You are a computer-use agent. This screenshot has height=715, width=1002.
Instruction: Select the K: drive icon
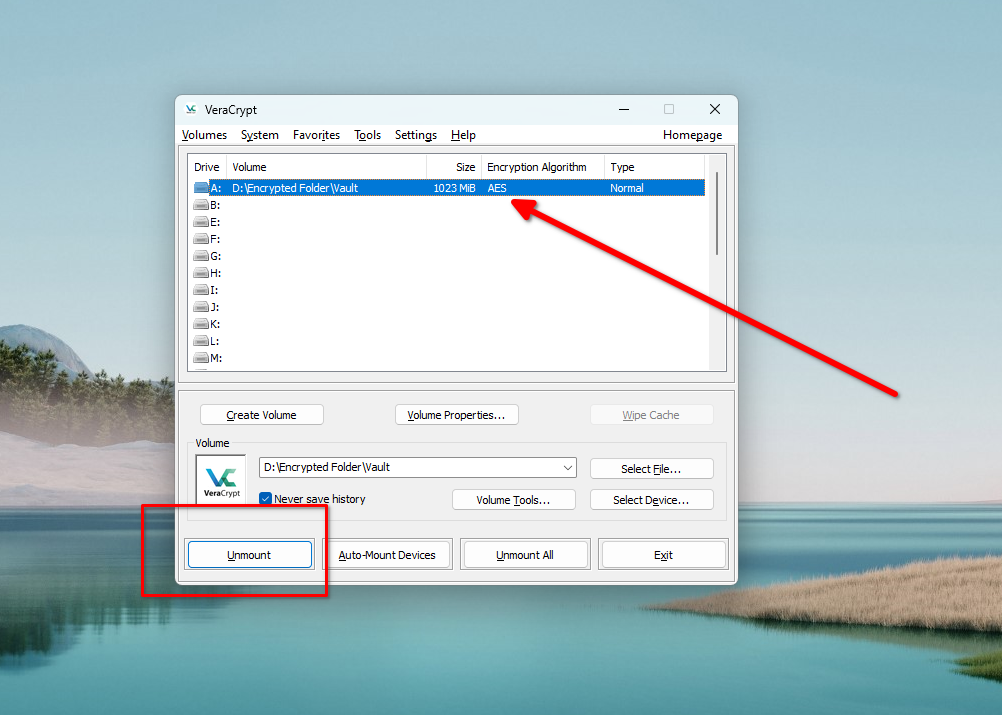tap(201, 324)
